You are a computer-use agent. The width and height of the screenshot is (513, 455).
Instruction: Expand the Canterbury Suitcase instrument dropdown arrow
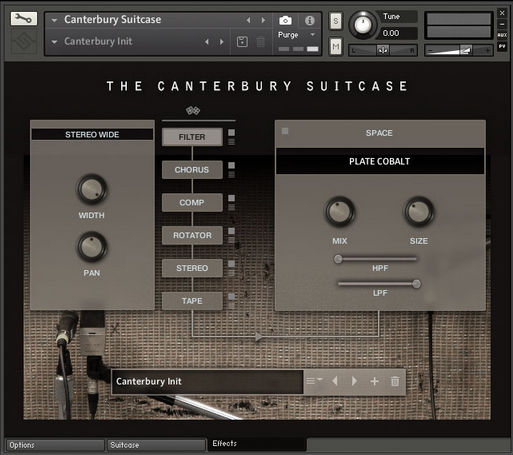tap(54, 20)
